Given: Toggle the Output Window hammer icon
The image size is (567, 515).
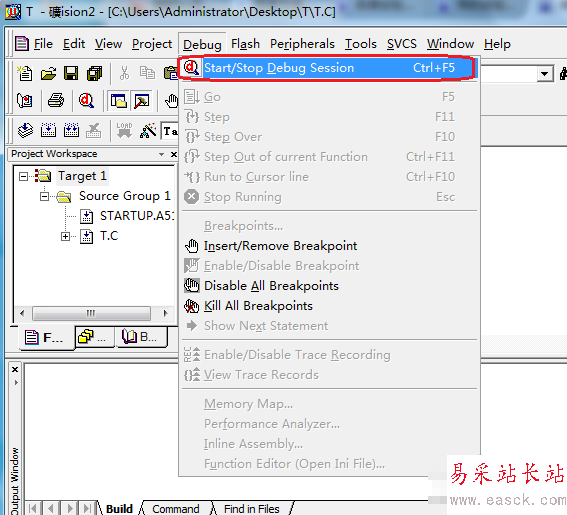Looking at the screenshot, I should pos(141,101).
